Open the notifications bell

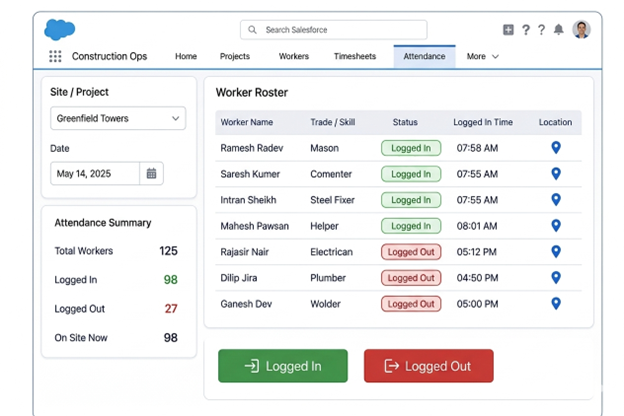click(x=559, y=29)
